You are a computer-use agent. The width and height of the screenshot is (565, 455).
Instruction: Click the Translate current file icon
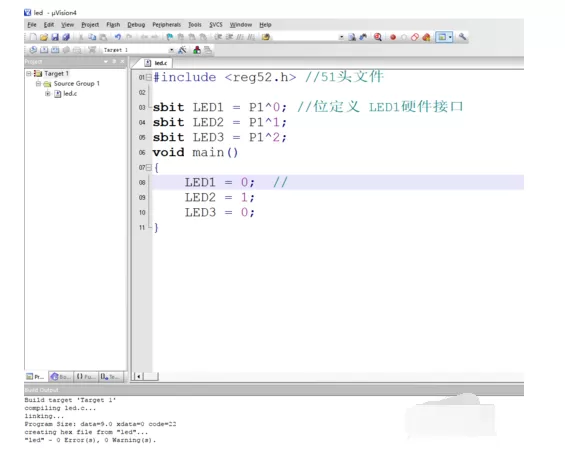tap(33, 50)
